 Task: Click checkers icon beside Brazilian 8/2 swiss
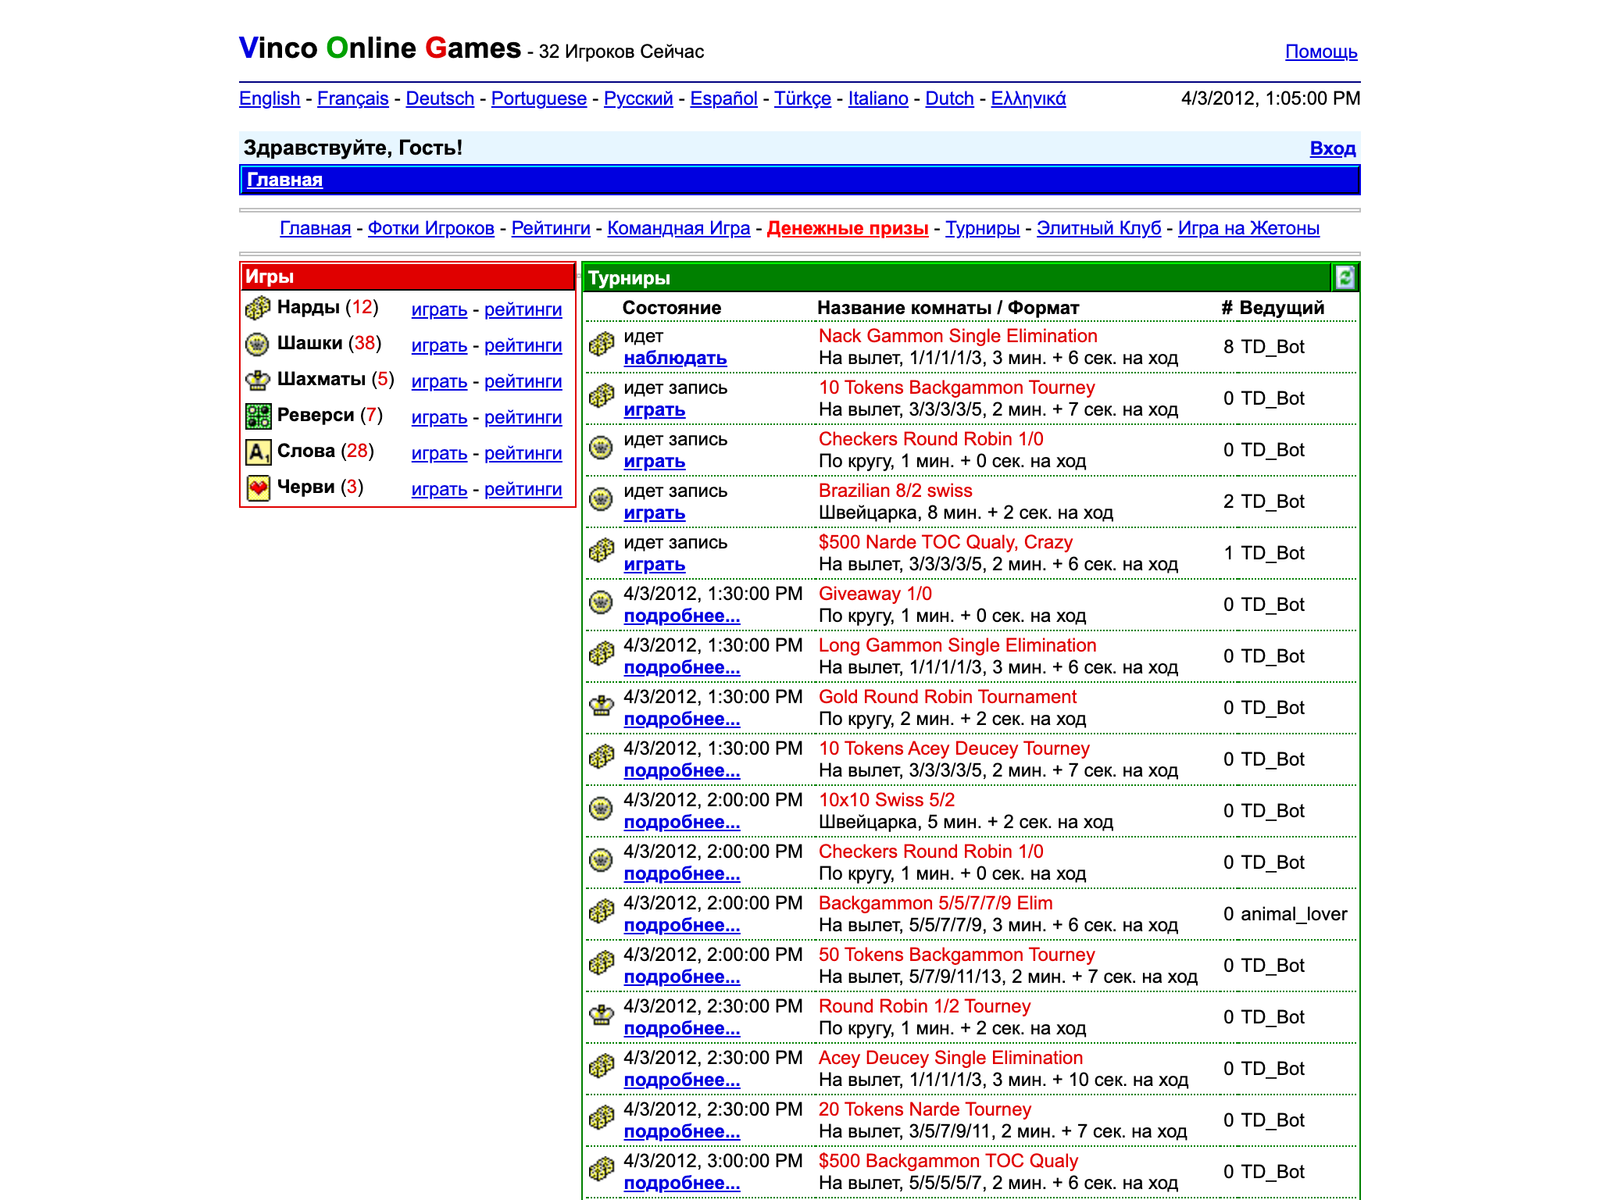coord(601,499)
